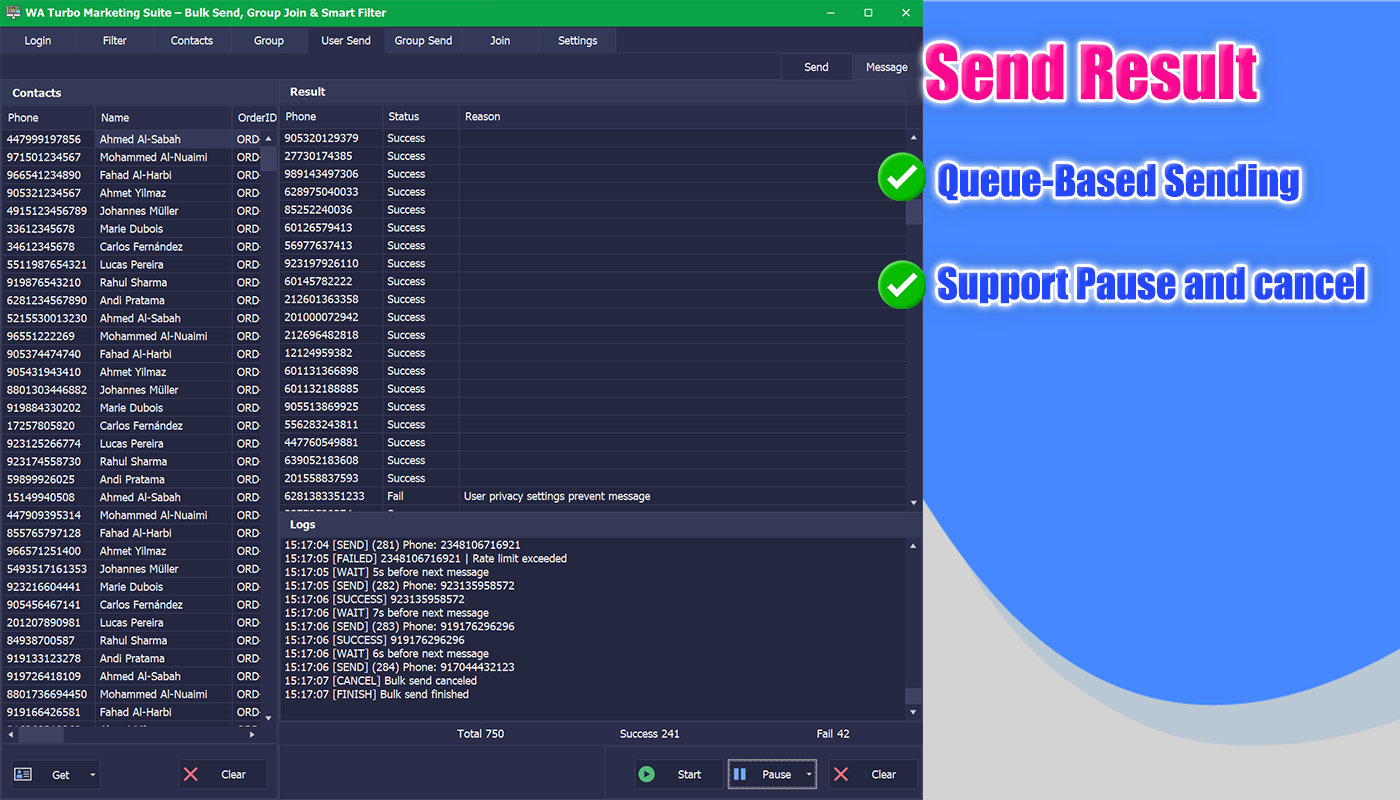Click result phone 989143497306
Screen dimensions: 1400x800
coord(321,174)
